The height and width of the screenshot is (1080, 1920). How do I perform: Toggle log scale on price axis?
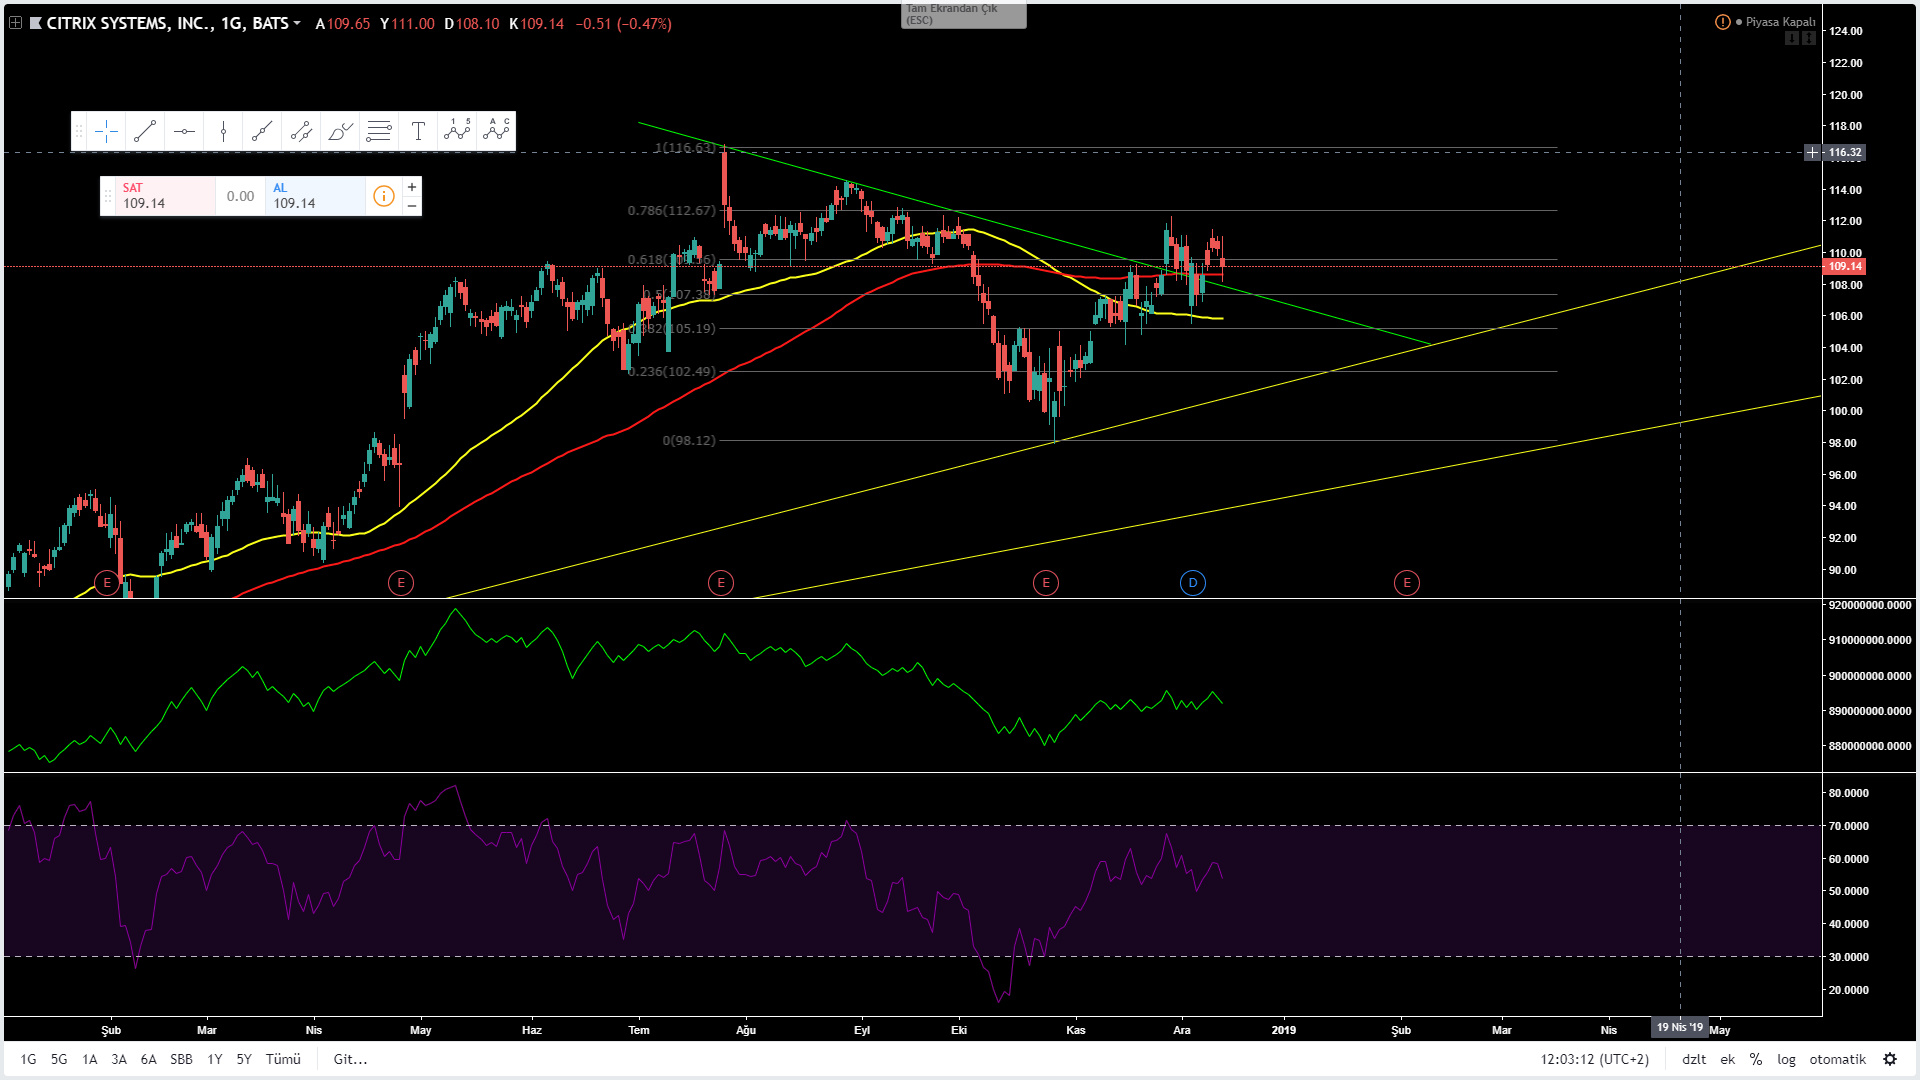pyautogui.click(x=1786, y=1059)
